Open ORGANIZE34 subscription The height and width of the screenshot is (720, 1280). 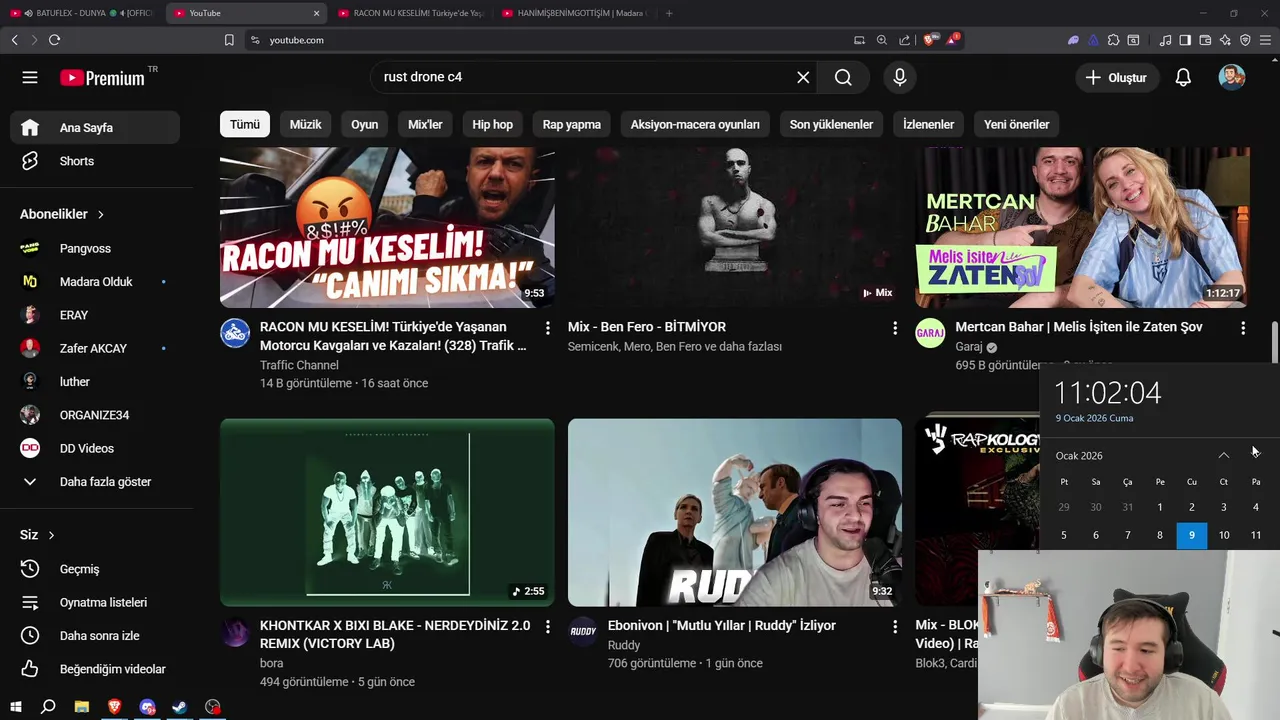[x=95, y=415]
